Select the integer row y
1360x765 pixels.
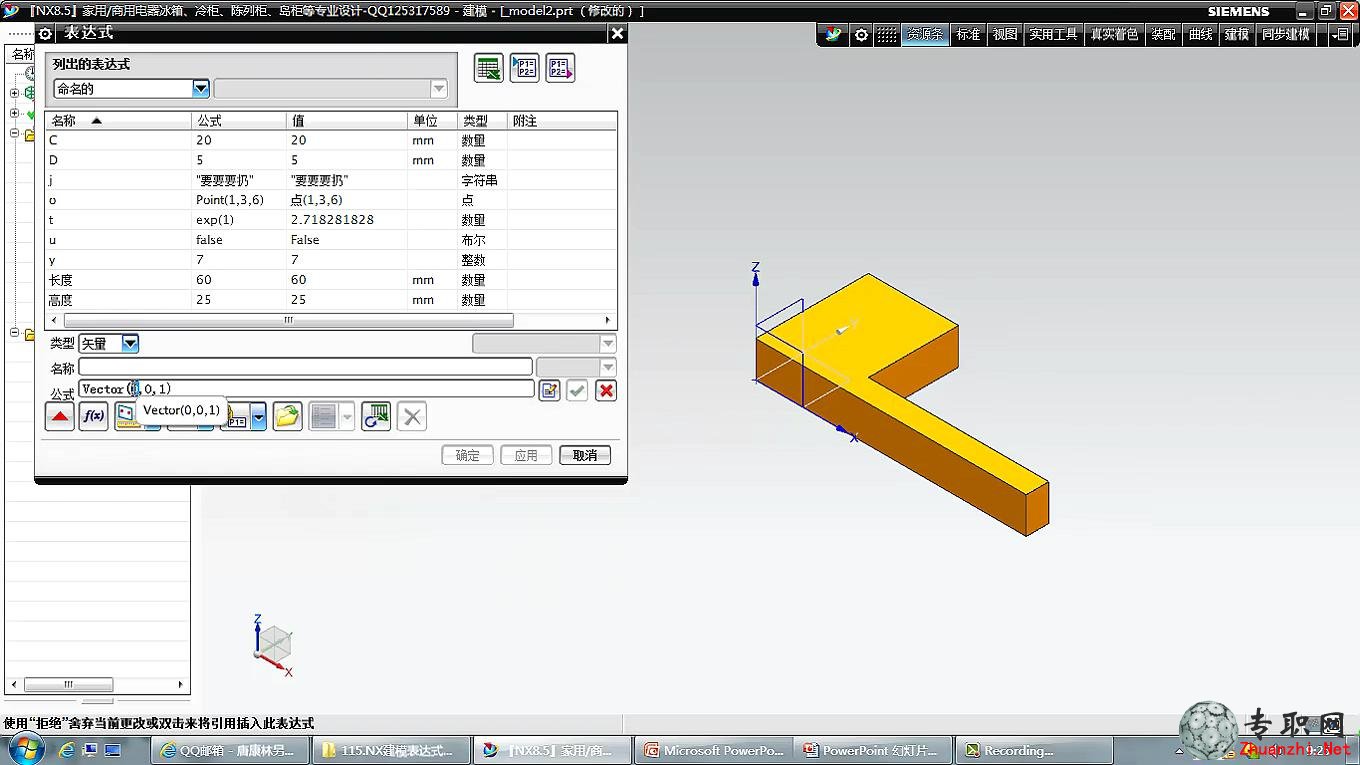(x=330, y=260)
